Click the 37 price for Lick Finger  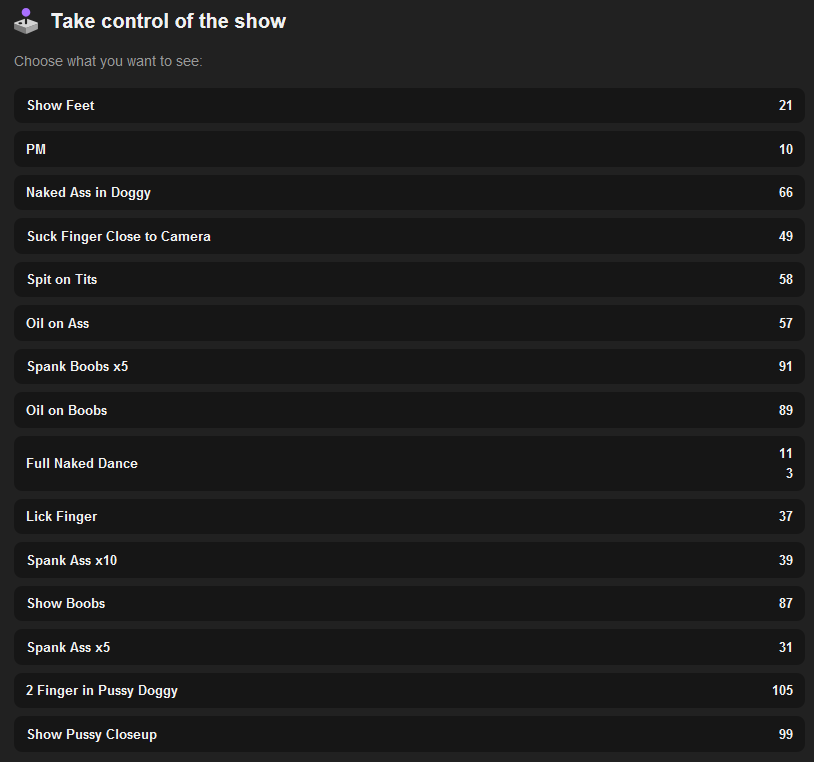pos(785,516)
